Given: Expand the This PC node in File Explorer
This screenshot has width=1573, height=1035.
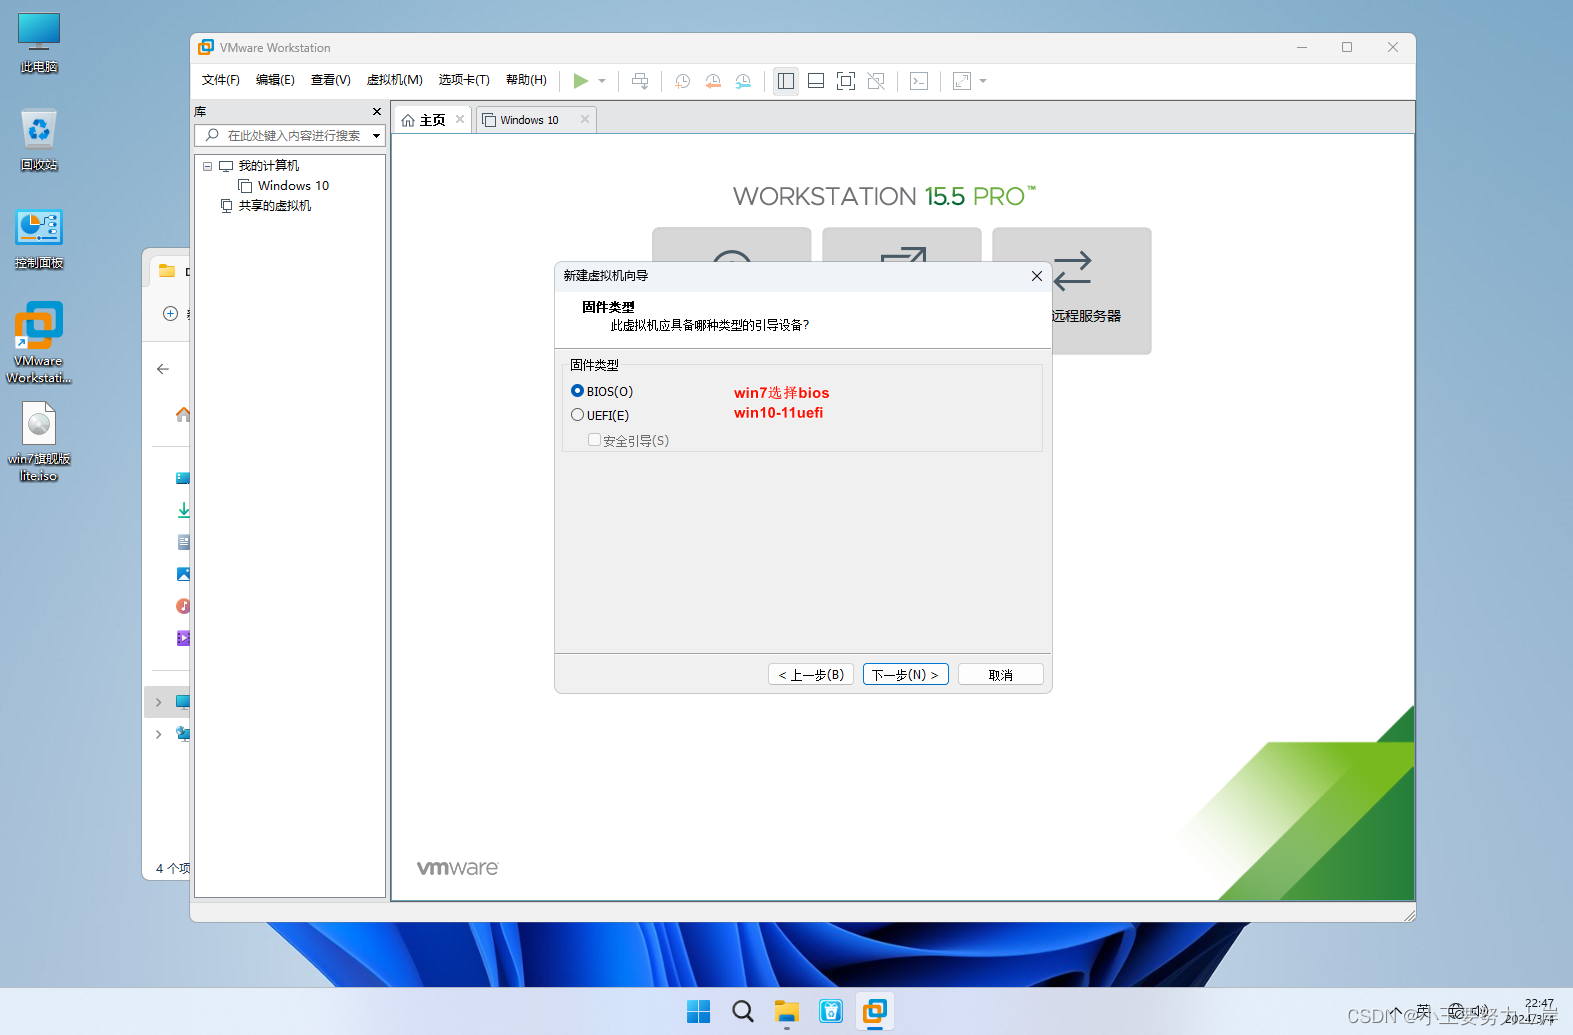Looking at the screenshot, I should [158, 702].
